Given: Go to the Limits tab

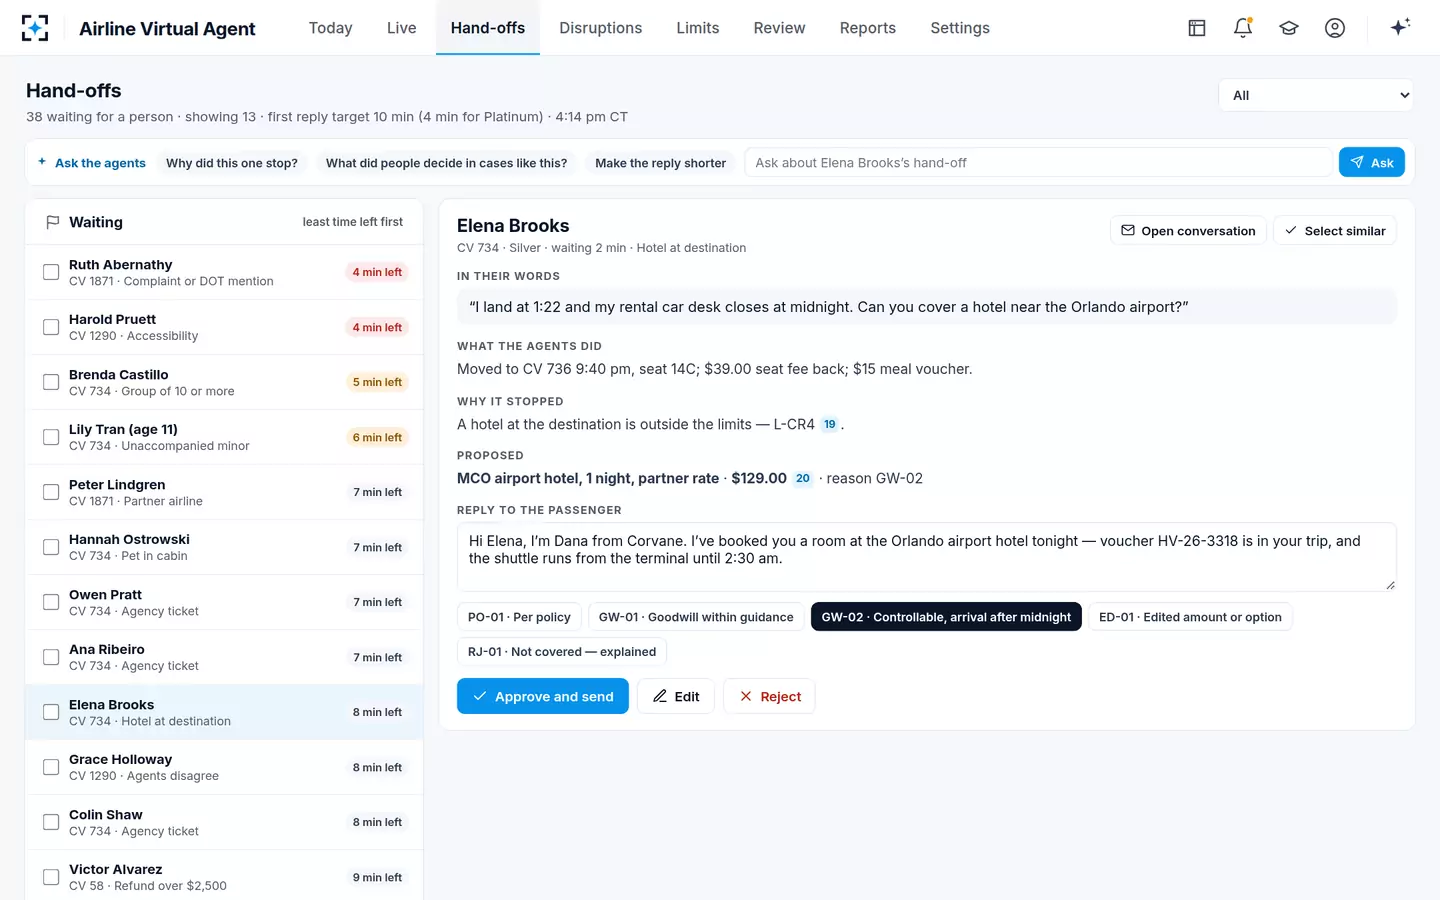Looking at the screenshot, I should pos(698,28).
